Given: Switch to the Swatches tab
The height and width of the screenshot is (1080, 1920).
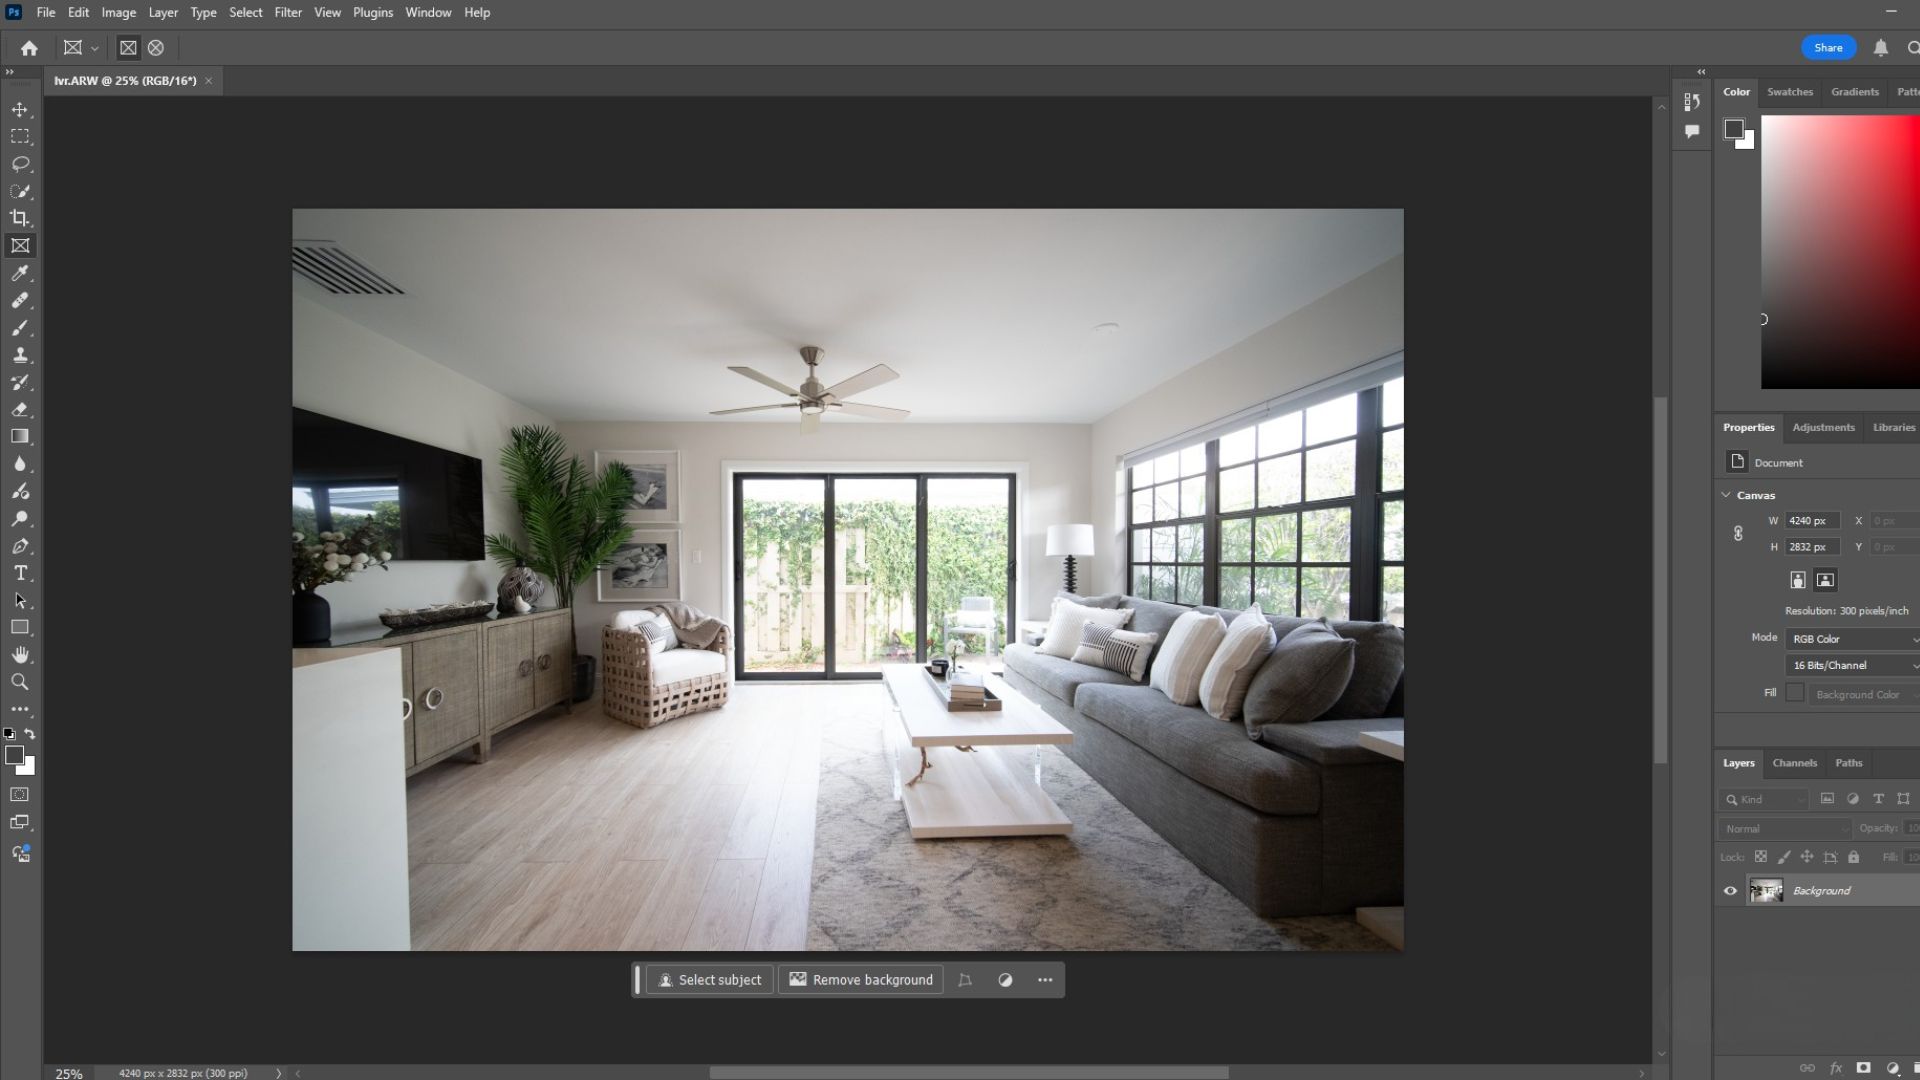Looking at the screenshot, I should [1789, 92].
